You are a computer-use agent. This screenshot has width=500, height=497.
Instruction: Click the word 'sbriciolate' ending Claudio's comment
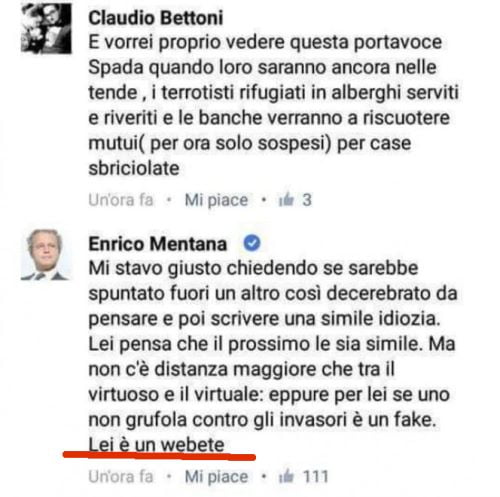(x=134, y=168)
